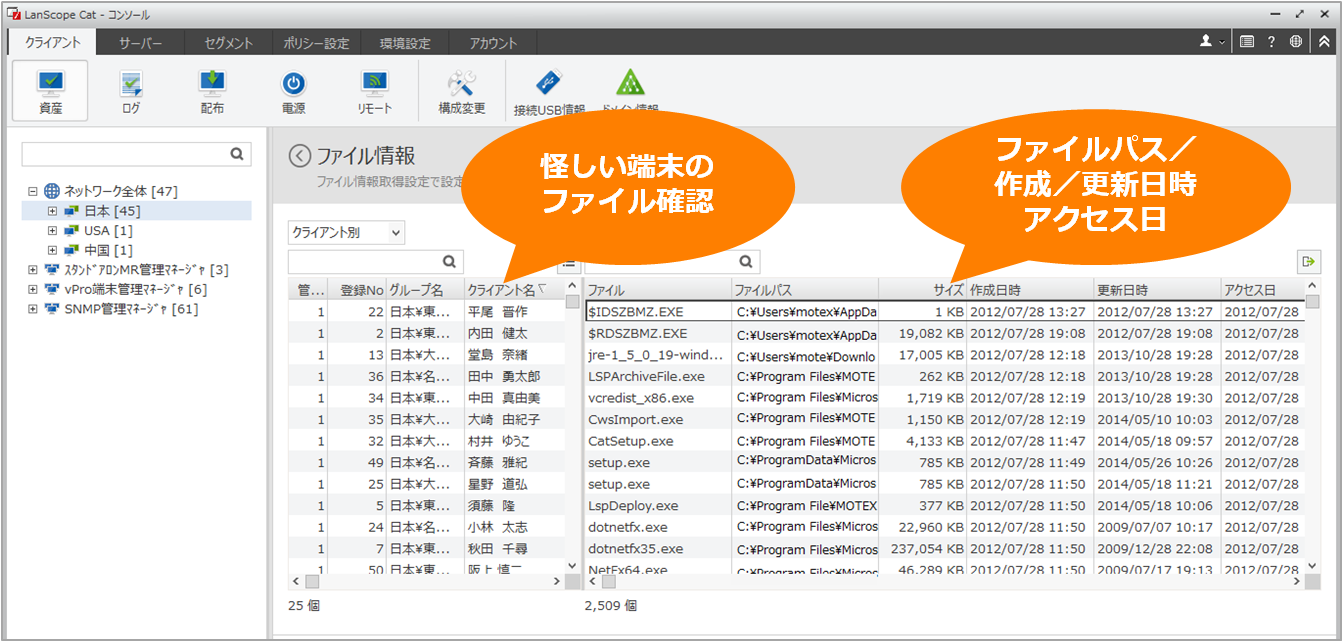
Task: Click the green export icon above file table
Action: click(1309, 262)
